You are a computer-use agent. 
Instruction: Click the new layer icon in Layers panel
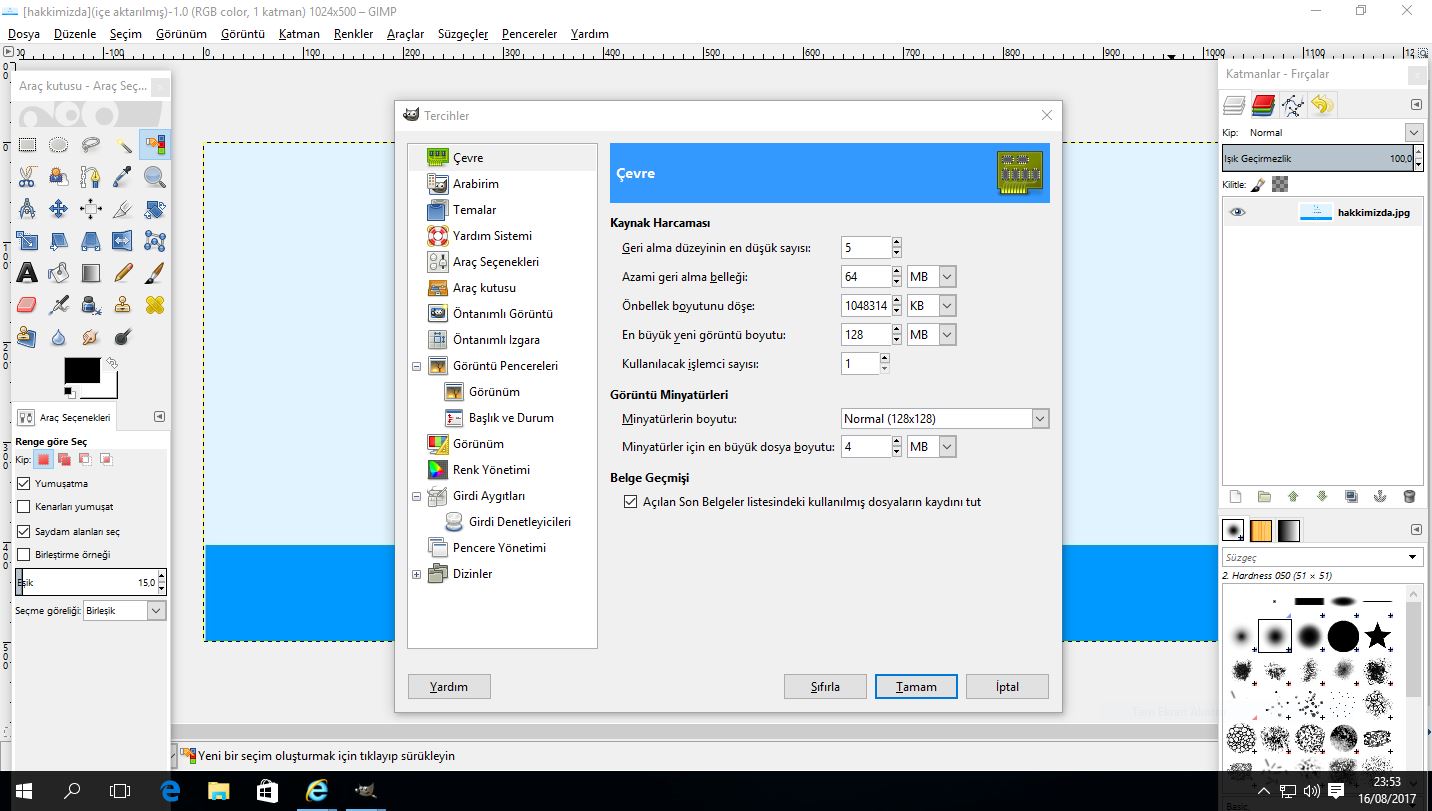1235,496
